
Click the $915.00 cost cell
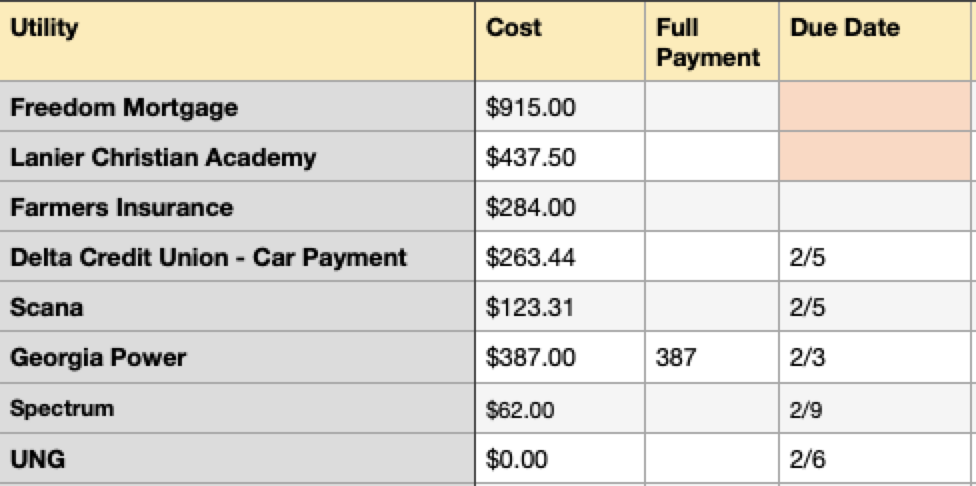coord(559,107)
